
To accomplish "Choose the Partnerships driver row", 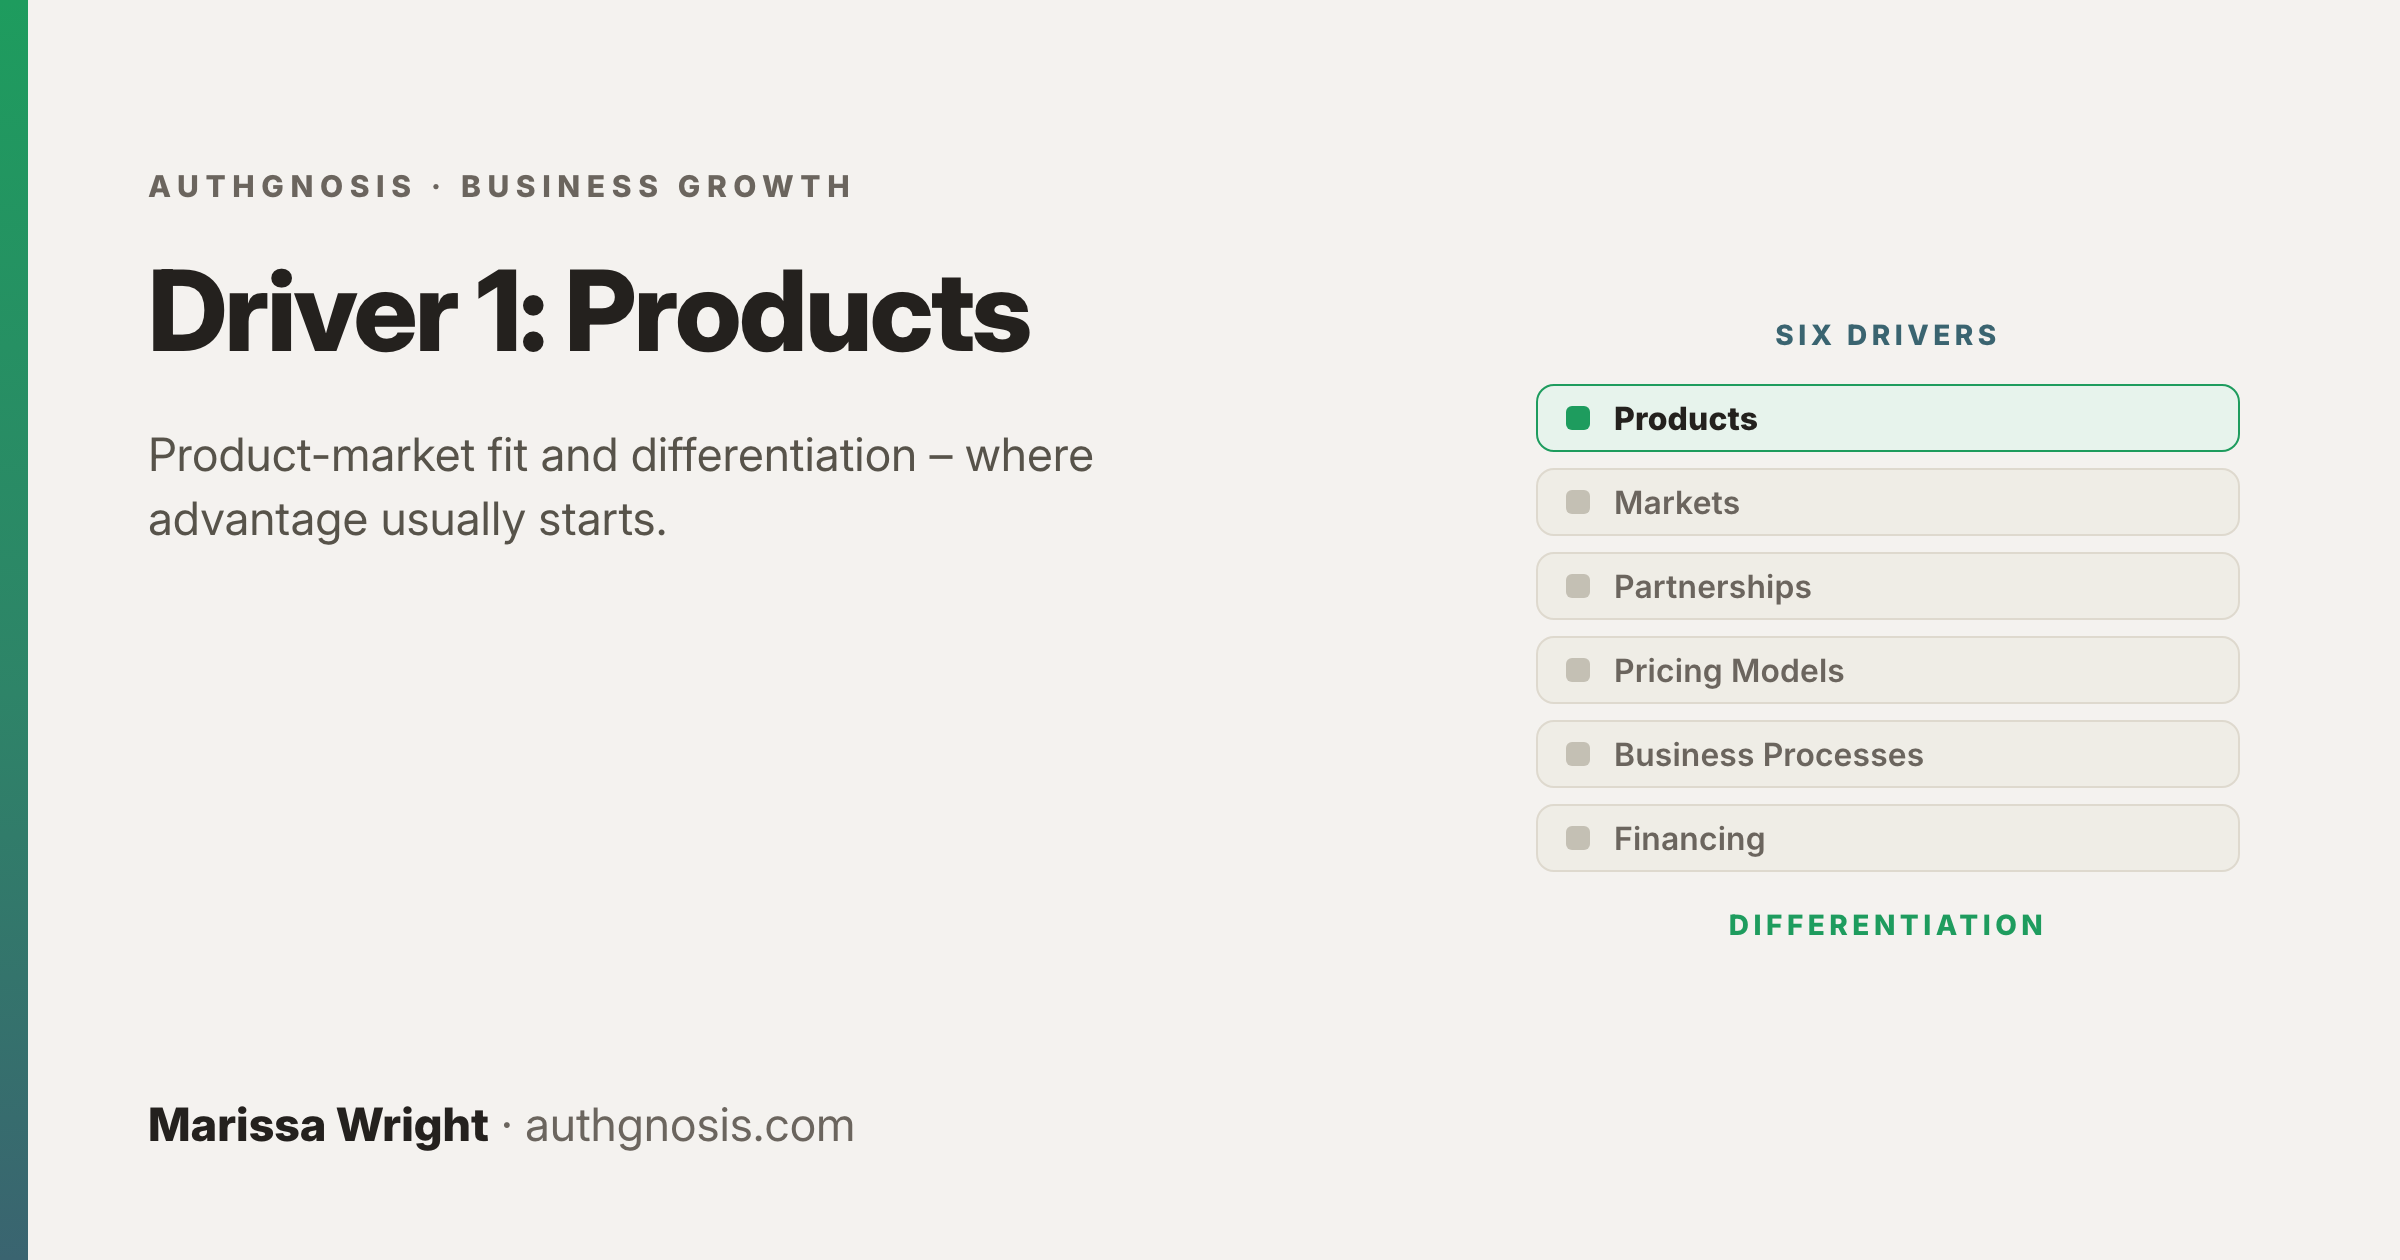I will [1888, 586].
